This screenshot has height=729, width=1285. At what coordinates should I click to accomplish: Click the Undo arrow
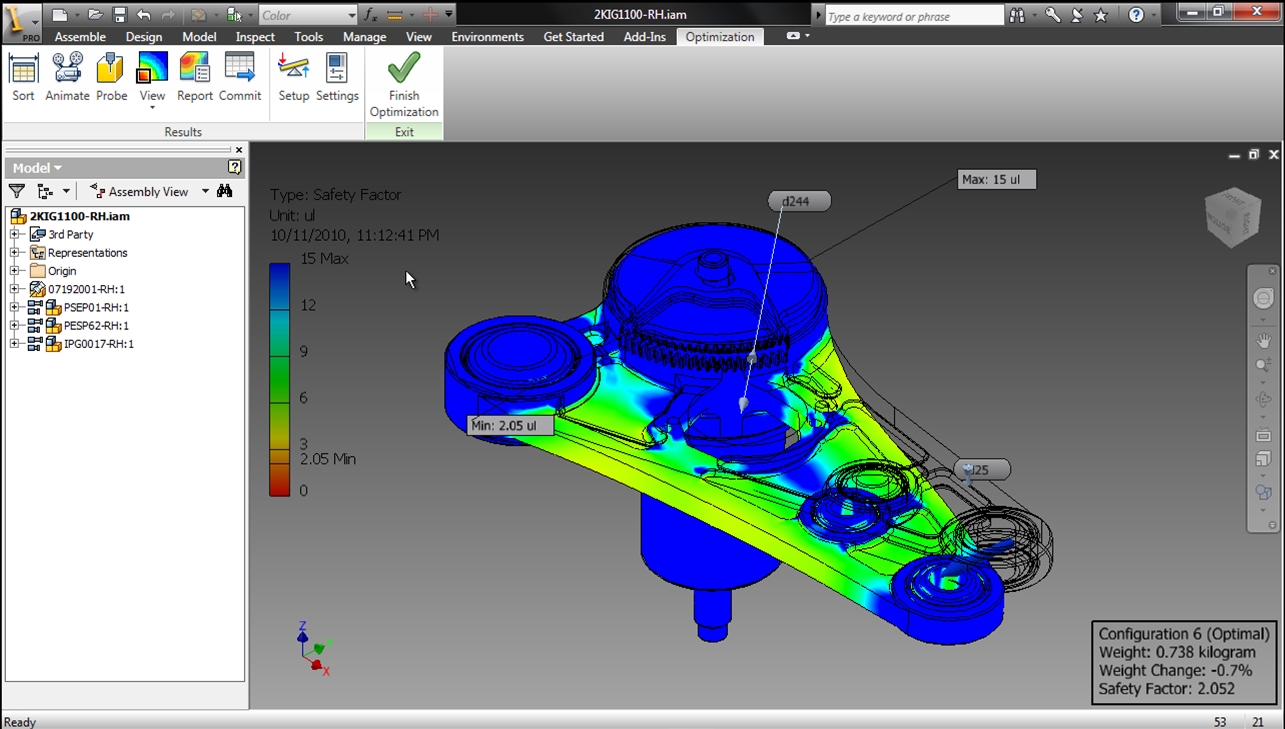point(144,14)
